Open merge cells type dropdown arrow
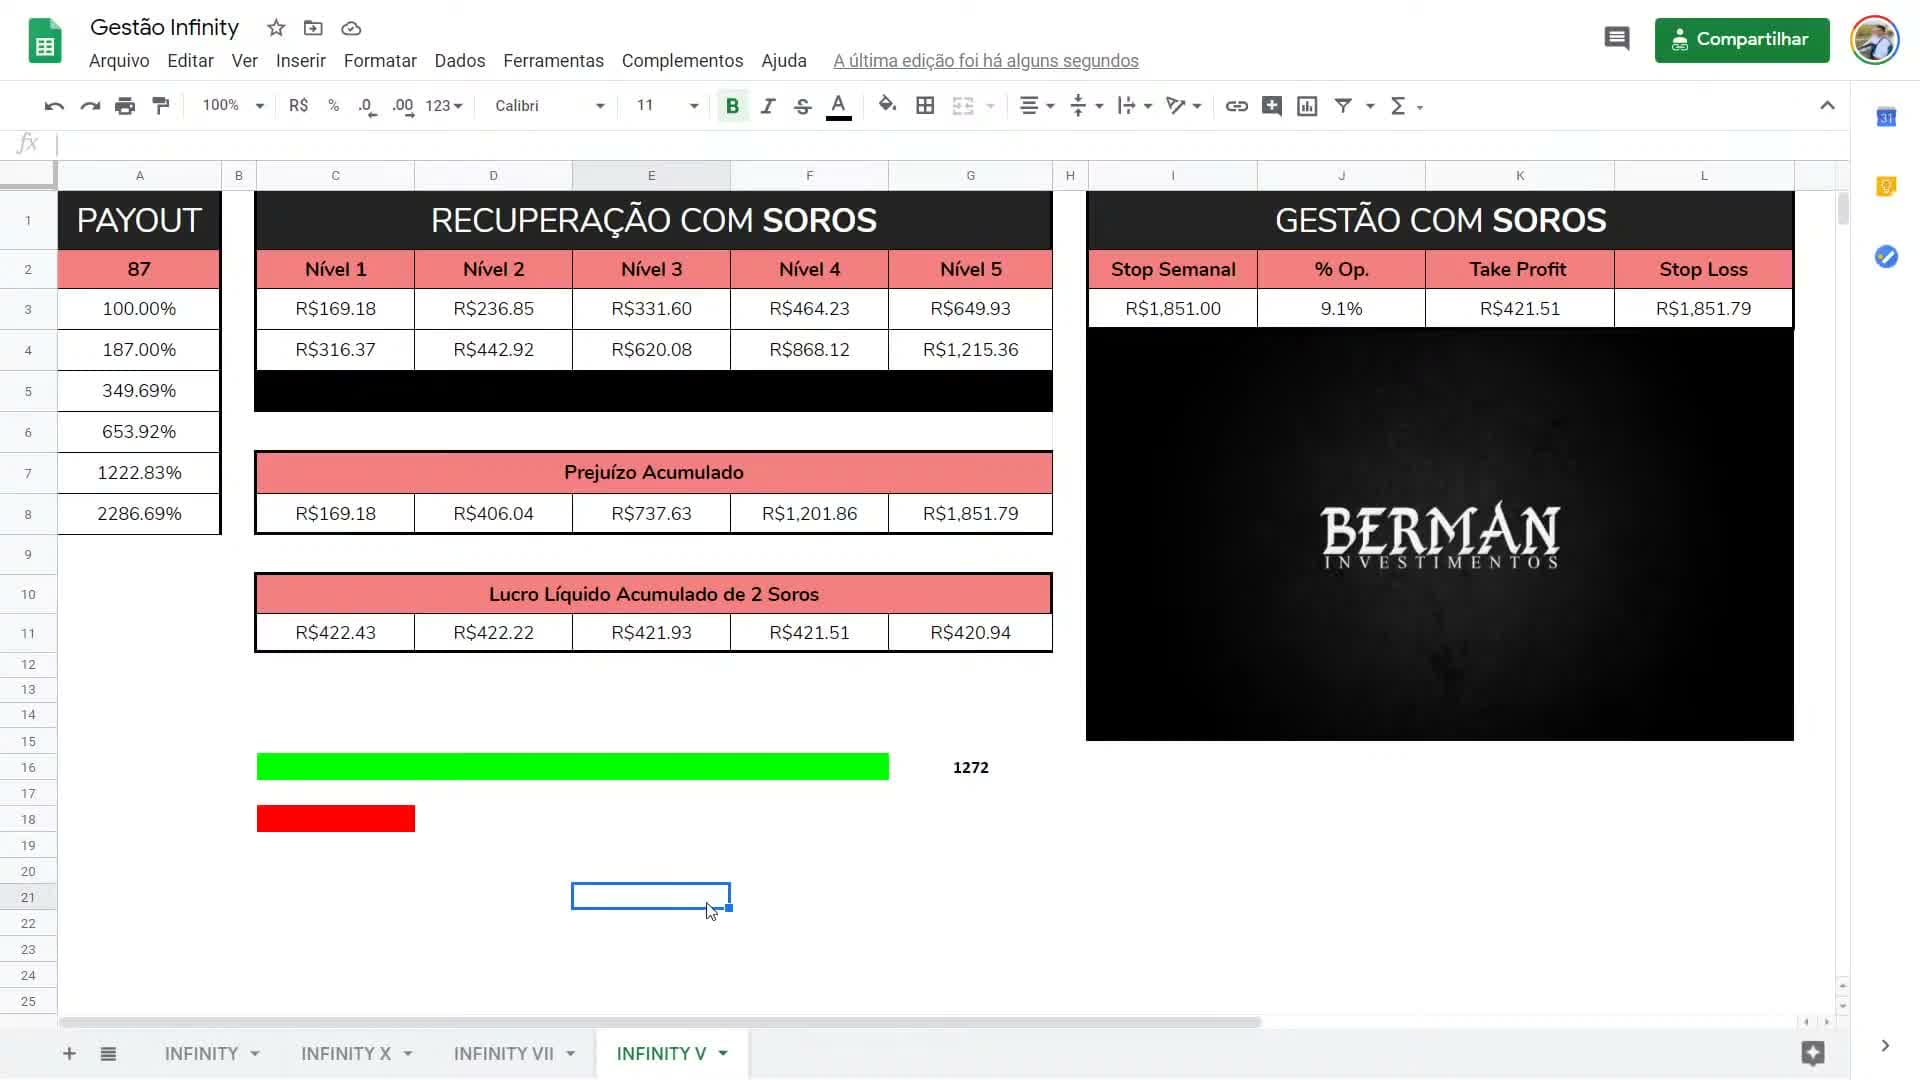The image size is (1920, 1080). point(990,106)
